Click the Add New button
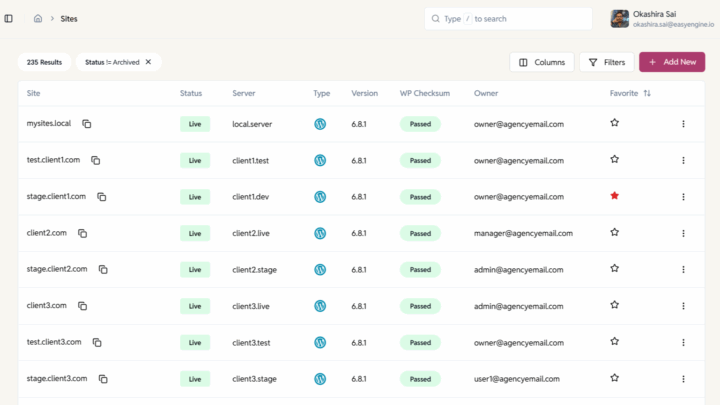 (671, 62)
